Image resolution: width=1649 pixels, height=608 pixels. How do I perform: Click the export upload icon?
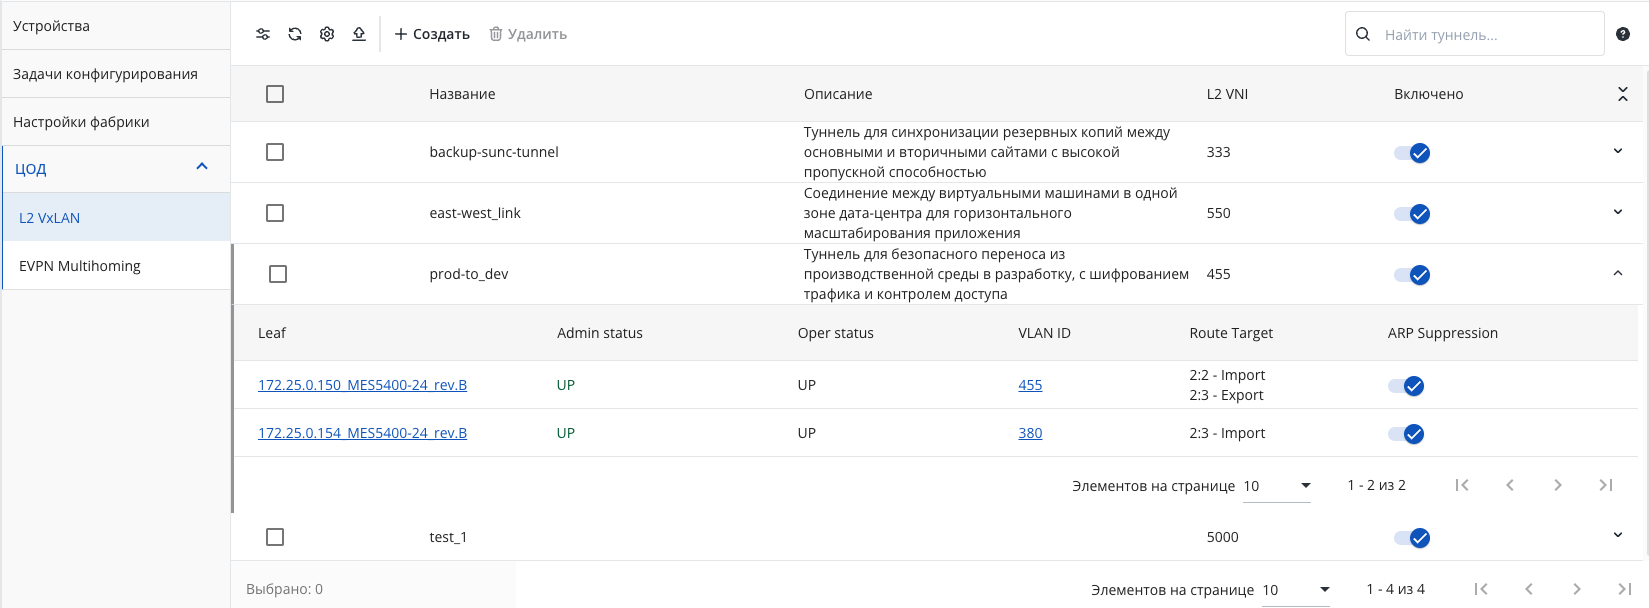pos(359,34)
